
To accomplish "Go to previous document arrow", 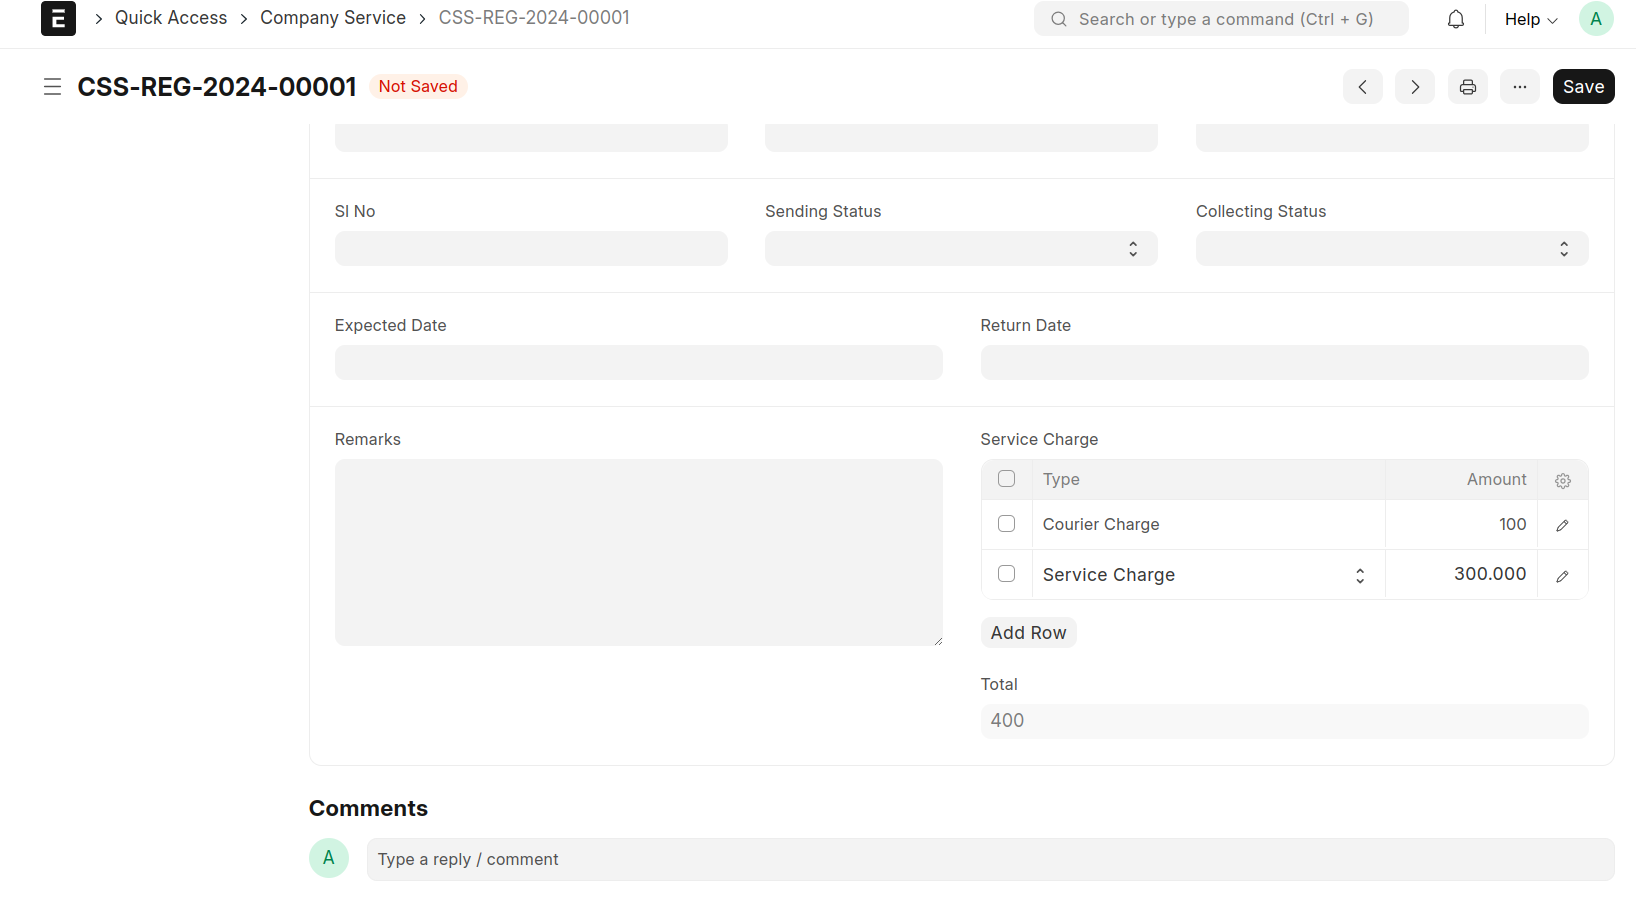I will [1362, 87].
